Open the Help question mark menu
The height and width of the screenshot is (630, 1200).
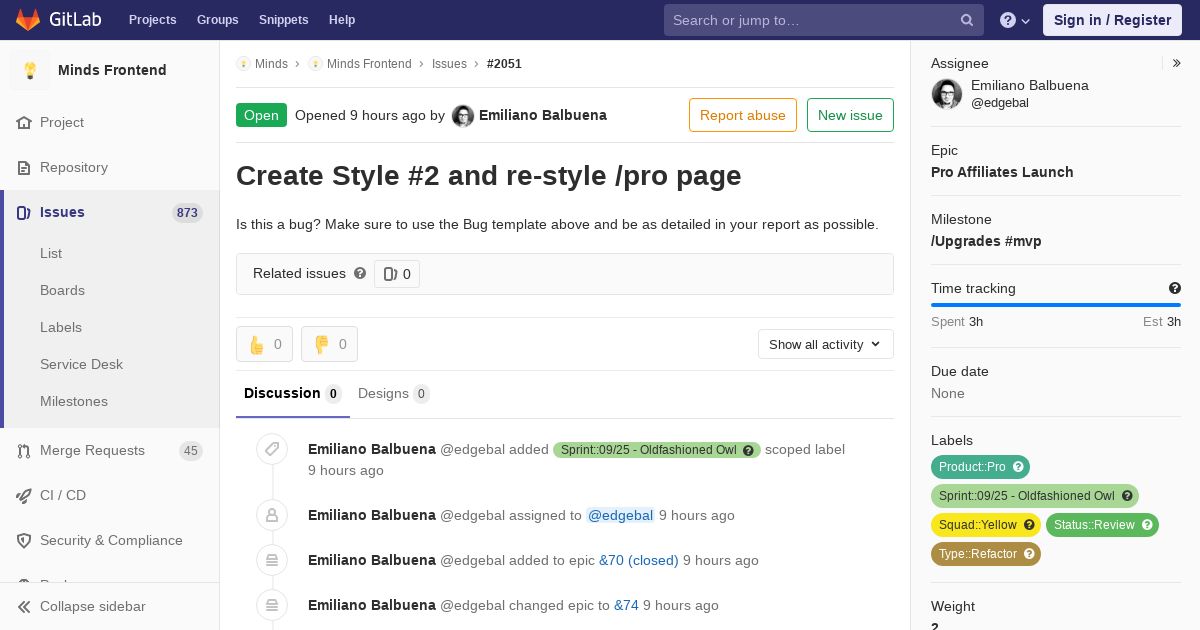click(x=1015, y=20)
